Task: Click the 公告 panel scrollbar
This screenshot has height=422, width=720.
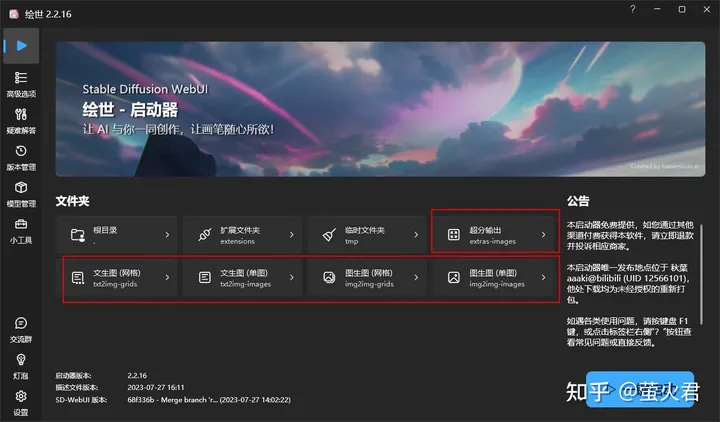Action: [x=701, y=274]
